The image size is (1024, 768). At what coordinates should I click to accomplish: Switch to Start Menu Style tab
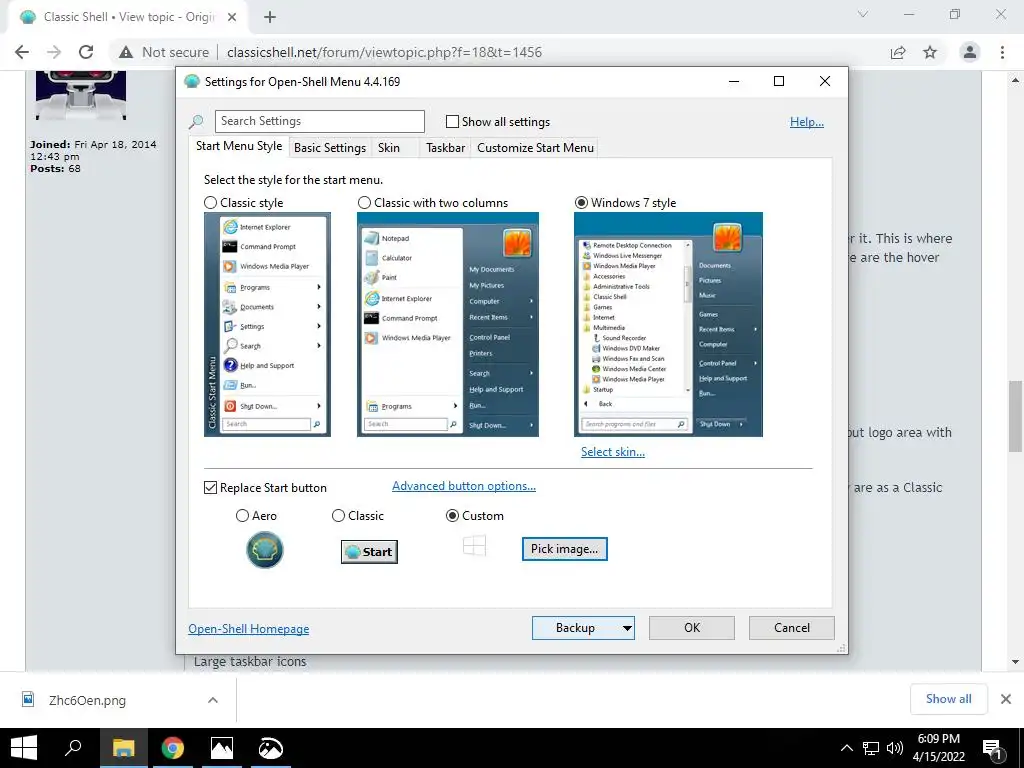[239, 146]
